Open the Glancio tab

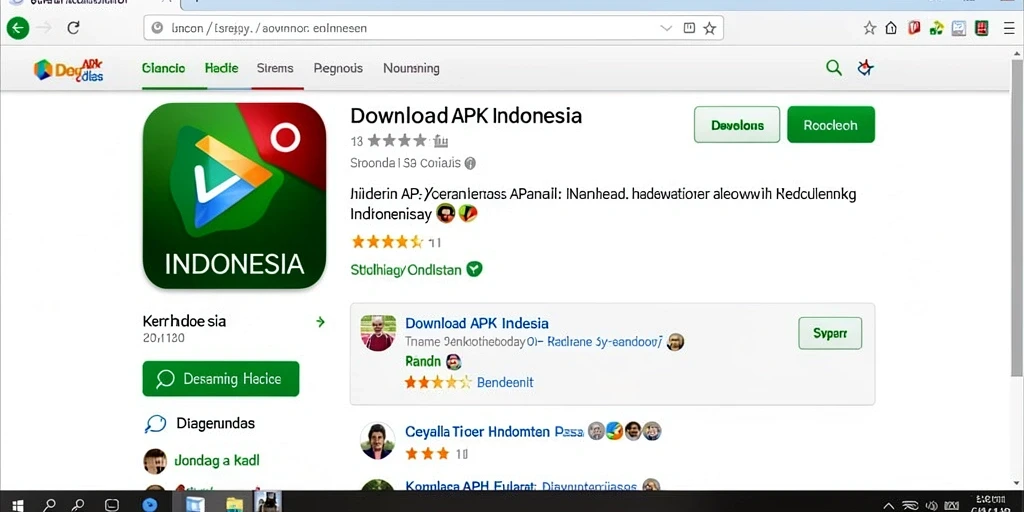pos(163,68)
